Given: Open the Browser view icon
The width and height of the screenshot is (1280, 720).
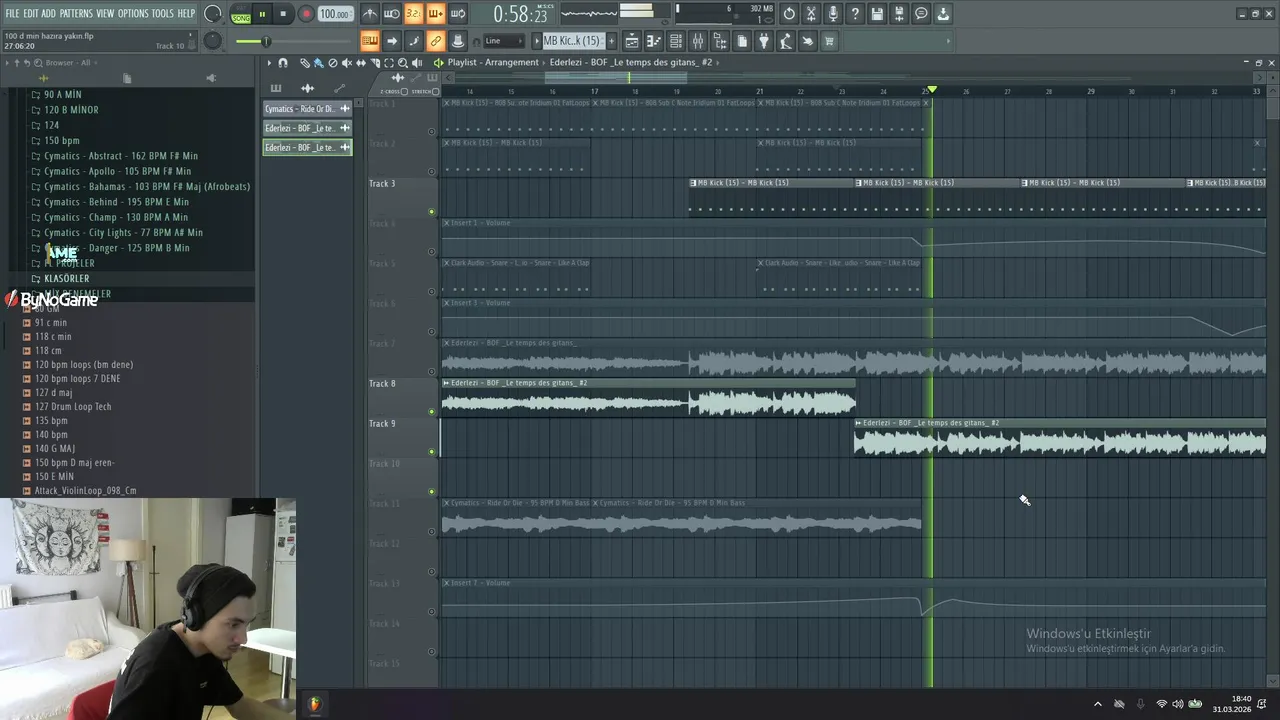Looking at the screenshot, I should pos(720,41).
